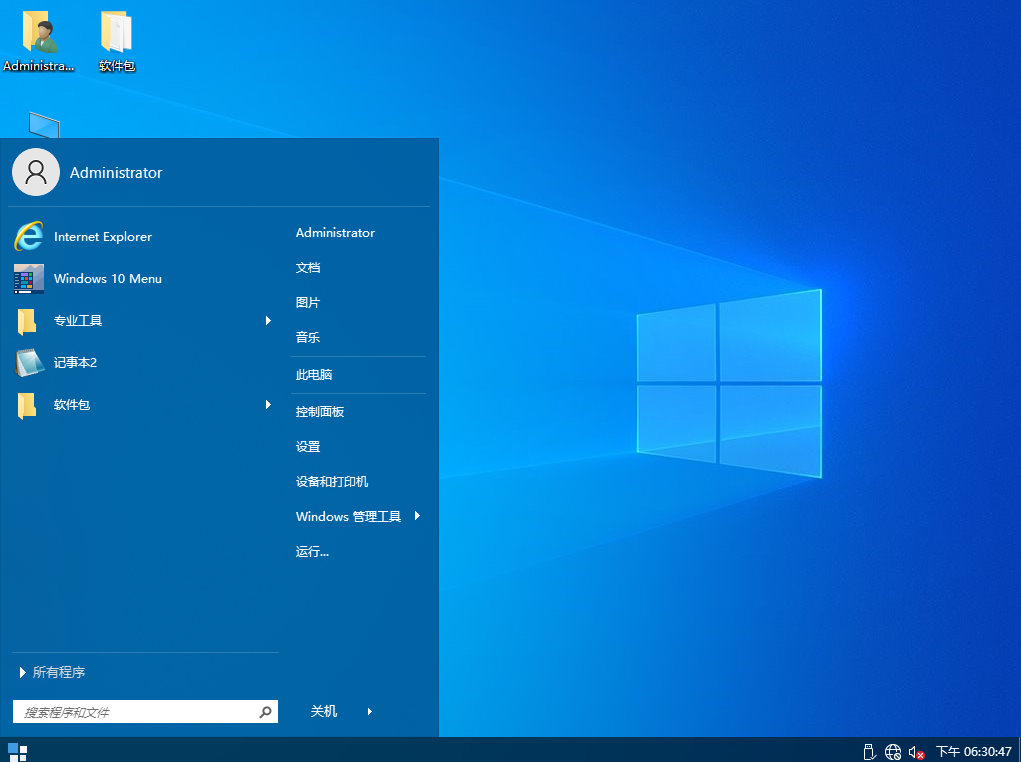
Task: Click the muted volume tray icon
Action: 916,752
